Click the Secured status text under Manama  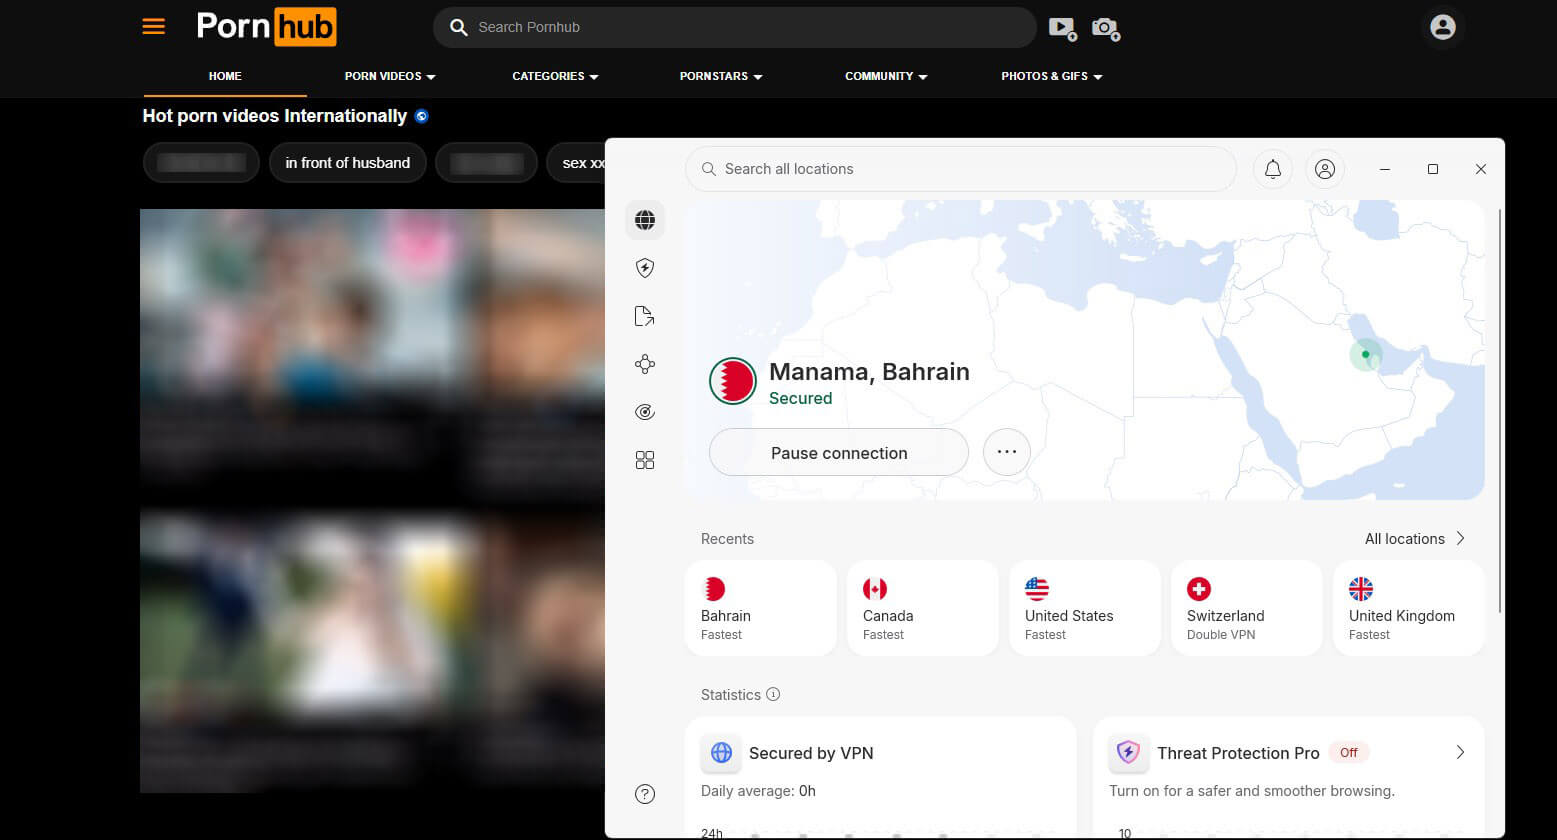pos(800,398)
